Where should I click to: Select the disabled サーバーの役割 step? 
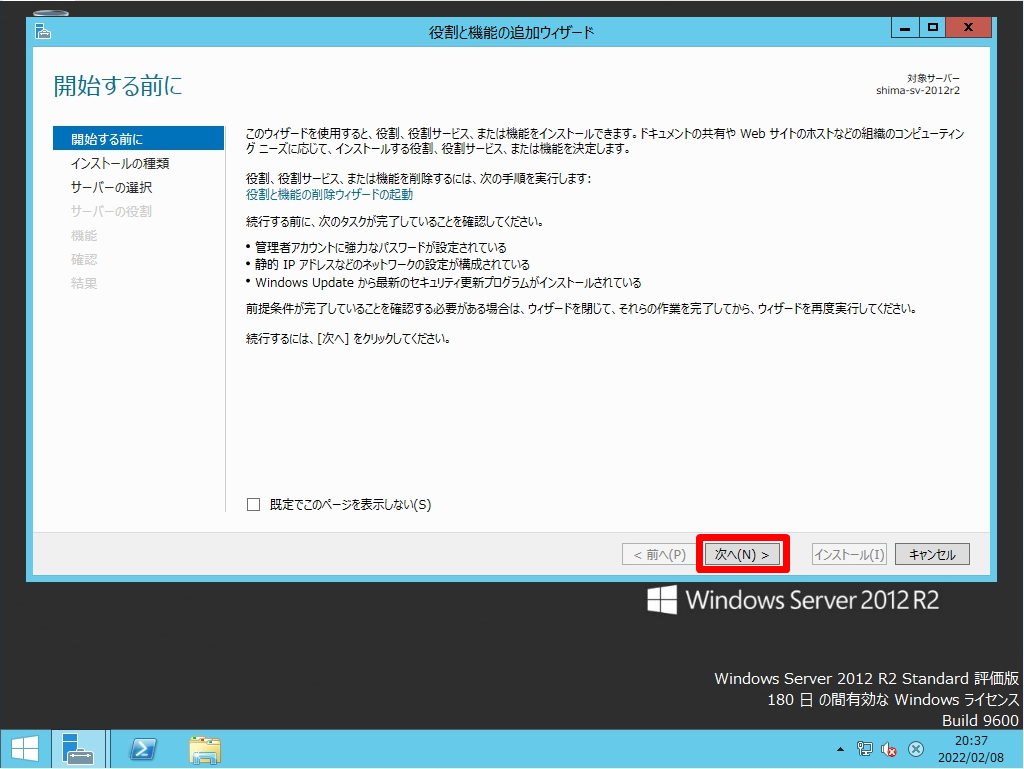(x=112, y=212)
